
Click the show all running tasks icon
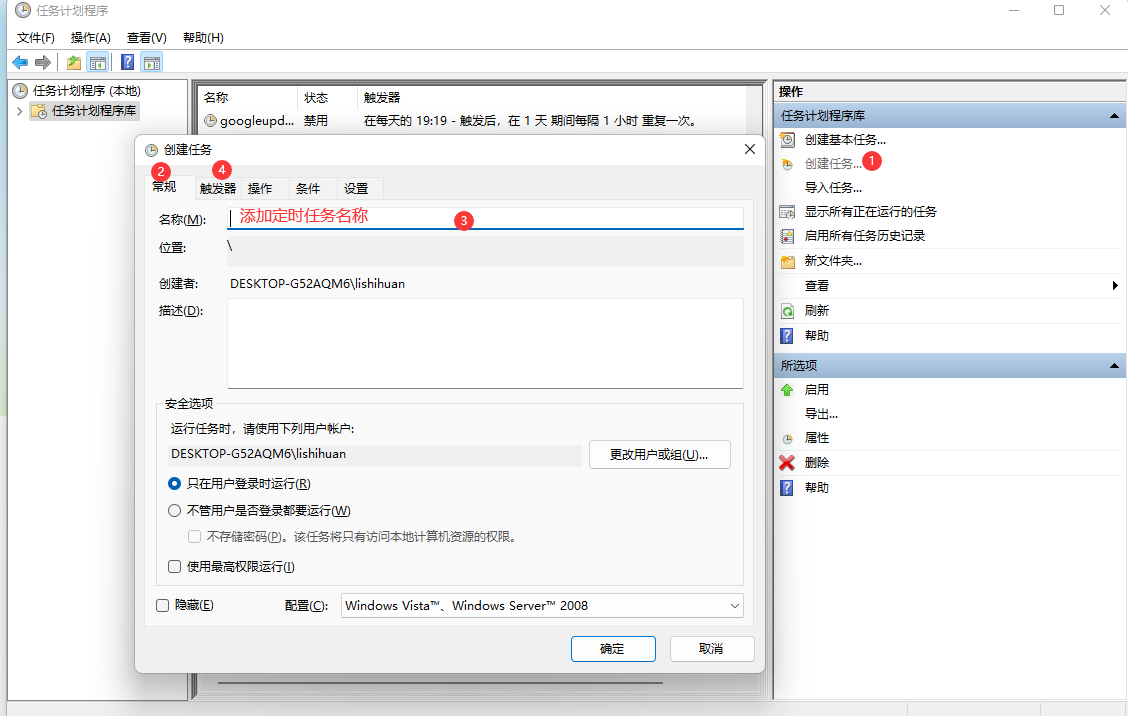787,212
